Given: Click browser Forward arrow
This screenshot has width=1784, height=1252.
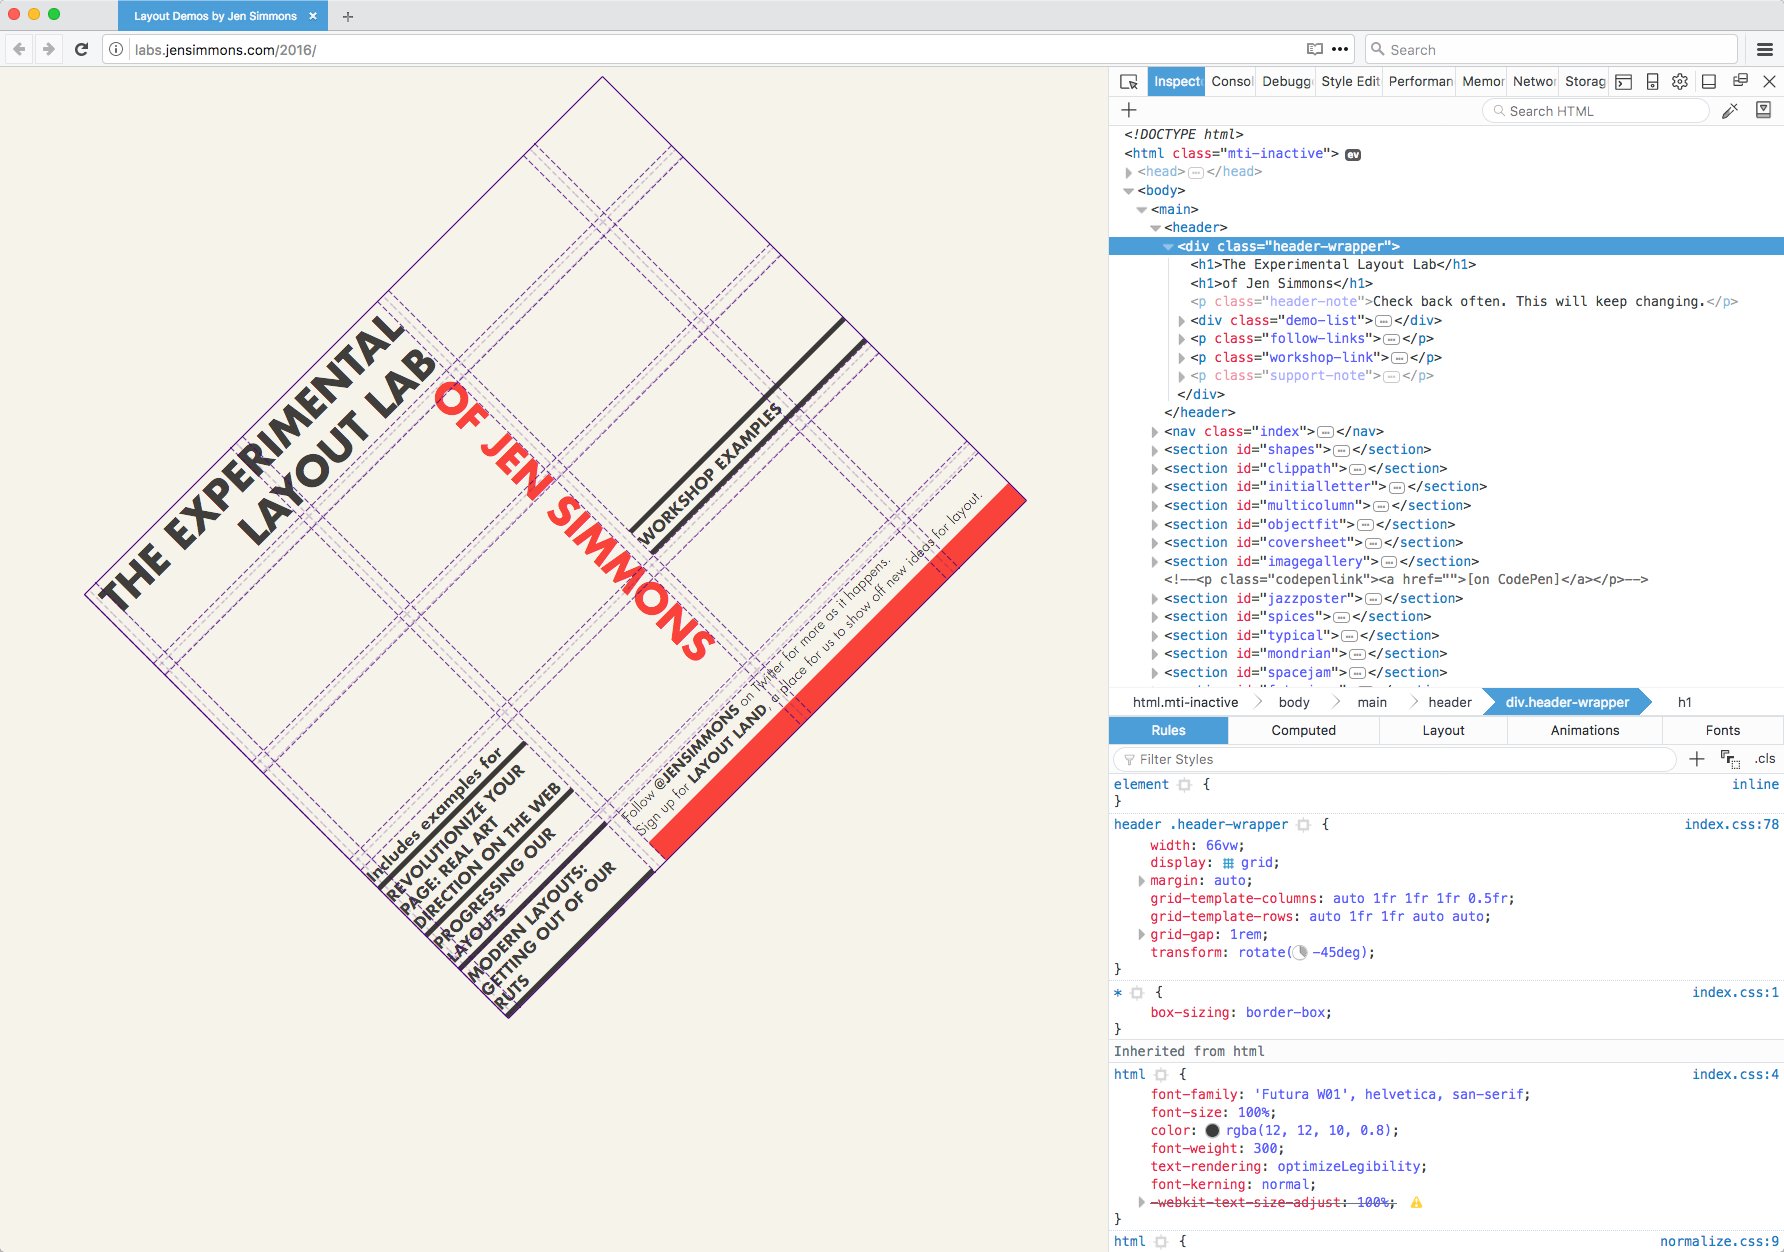Looking at the screenshot, I should pos(48,49).
